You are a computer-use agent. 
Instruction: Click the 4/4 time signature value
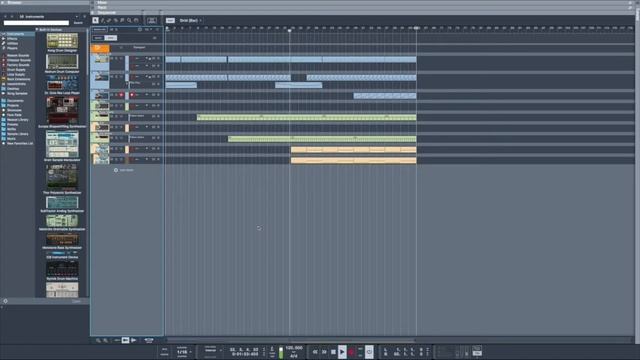(x=293, y=356)
